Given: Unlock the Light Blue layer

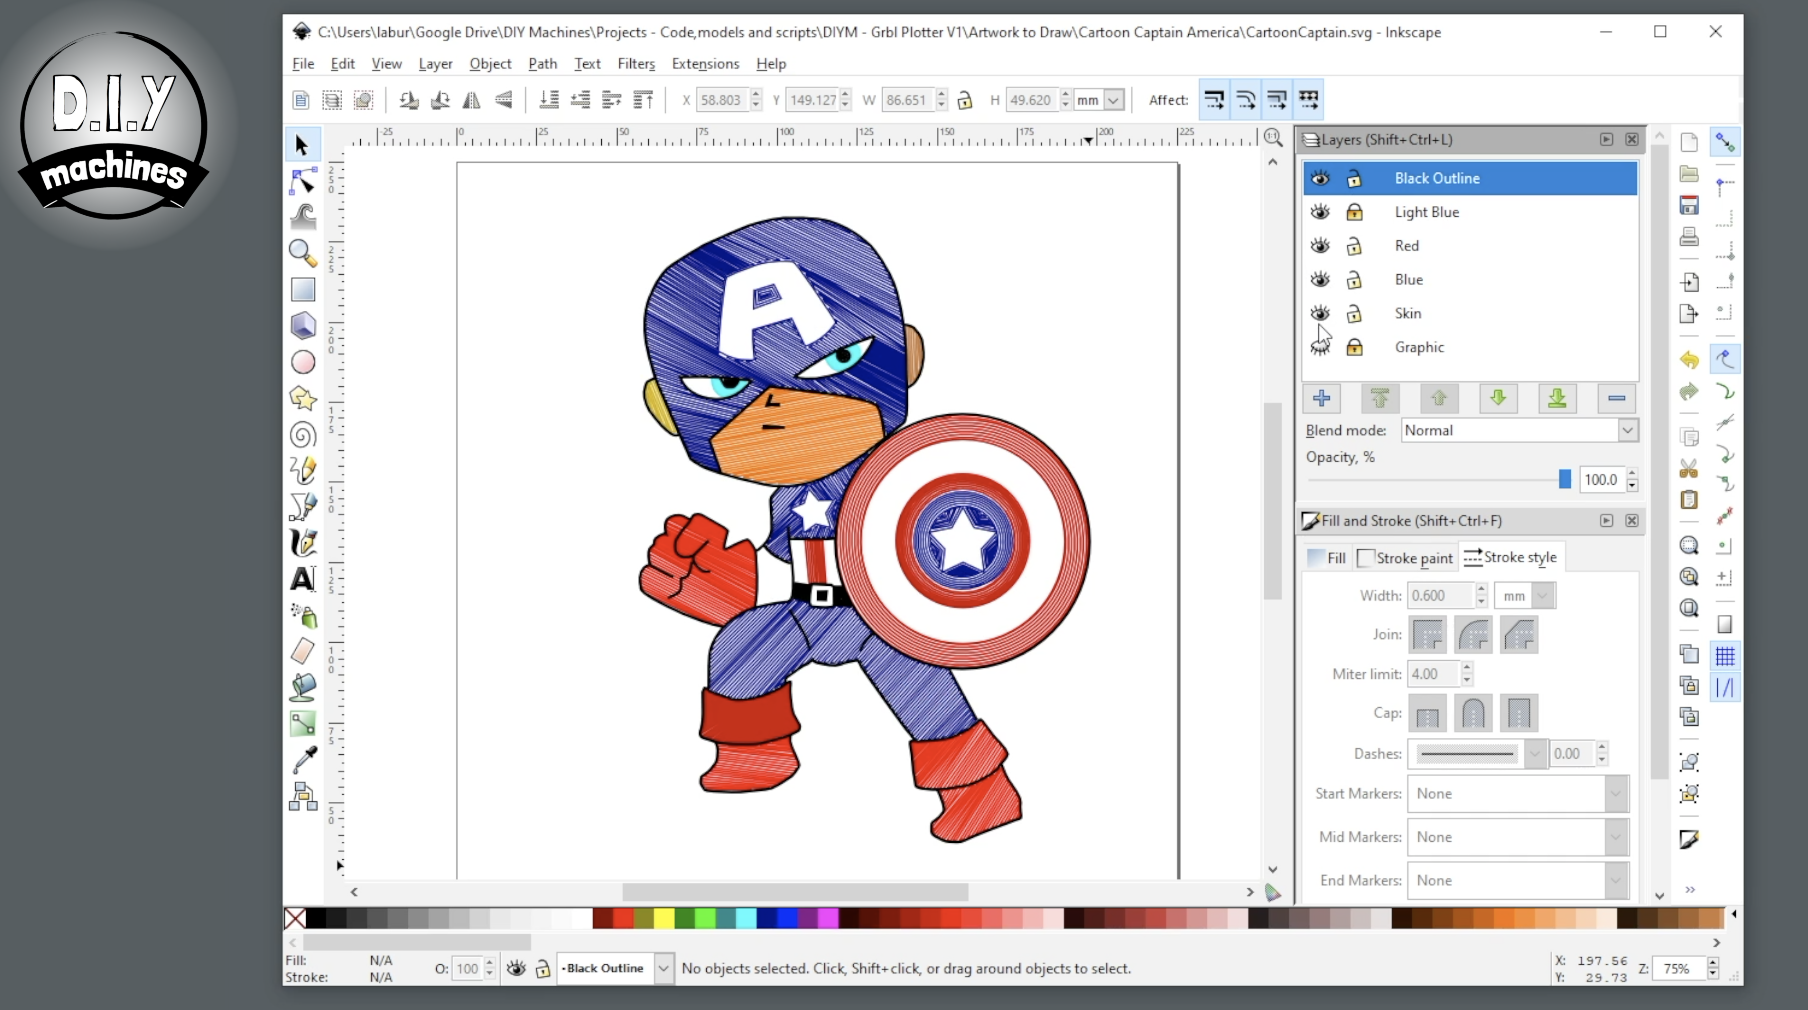Looking at the screenshot, I should (1354, 212).
